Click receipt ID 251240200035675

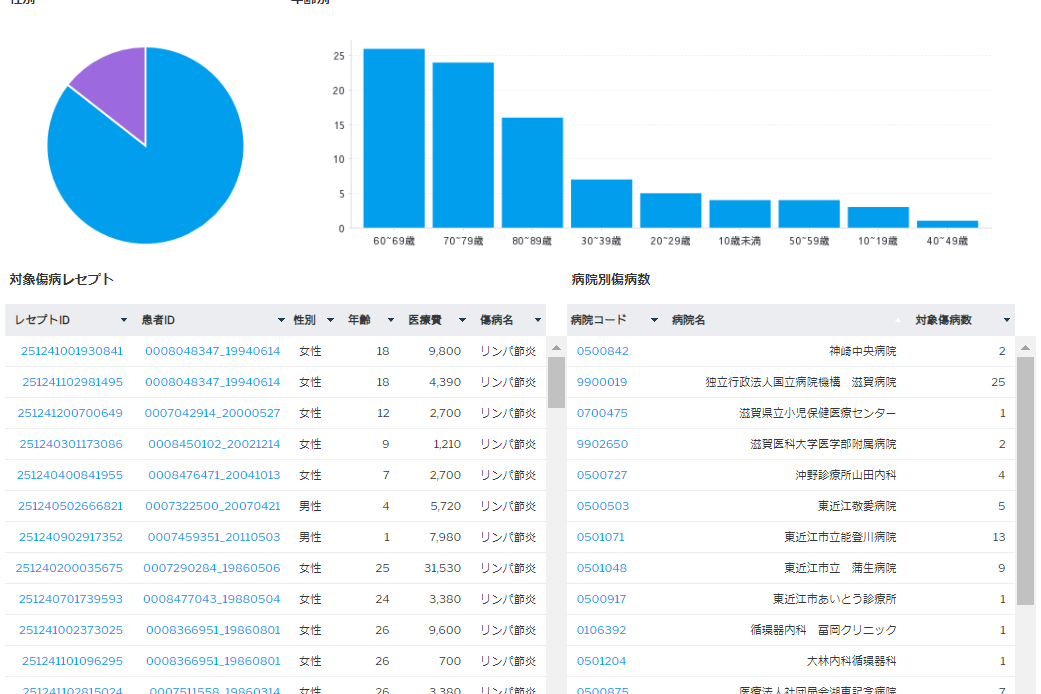coord(69,568)
